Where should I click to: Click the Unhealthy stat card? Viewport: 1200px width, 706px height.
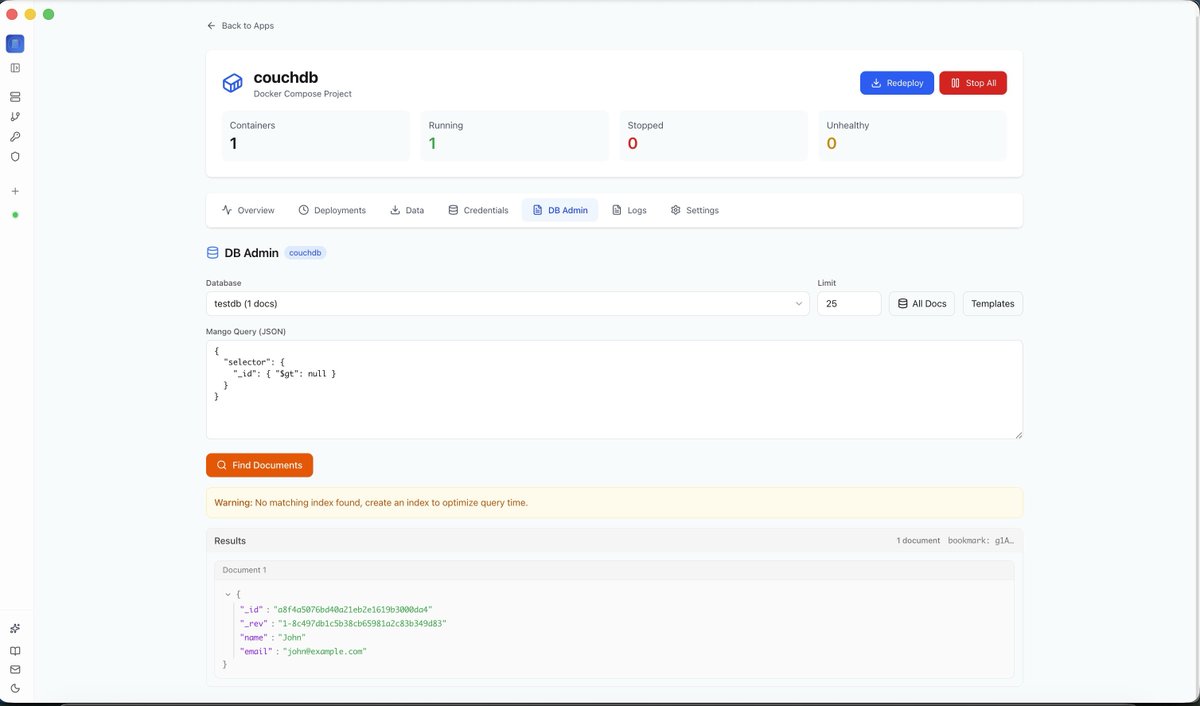coord(913,135)
